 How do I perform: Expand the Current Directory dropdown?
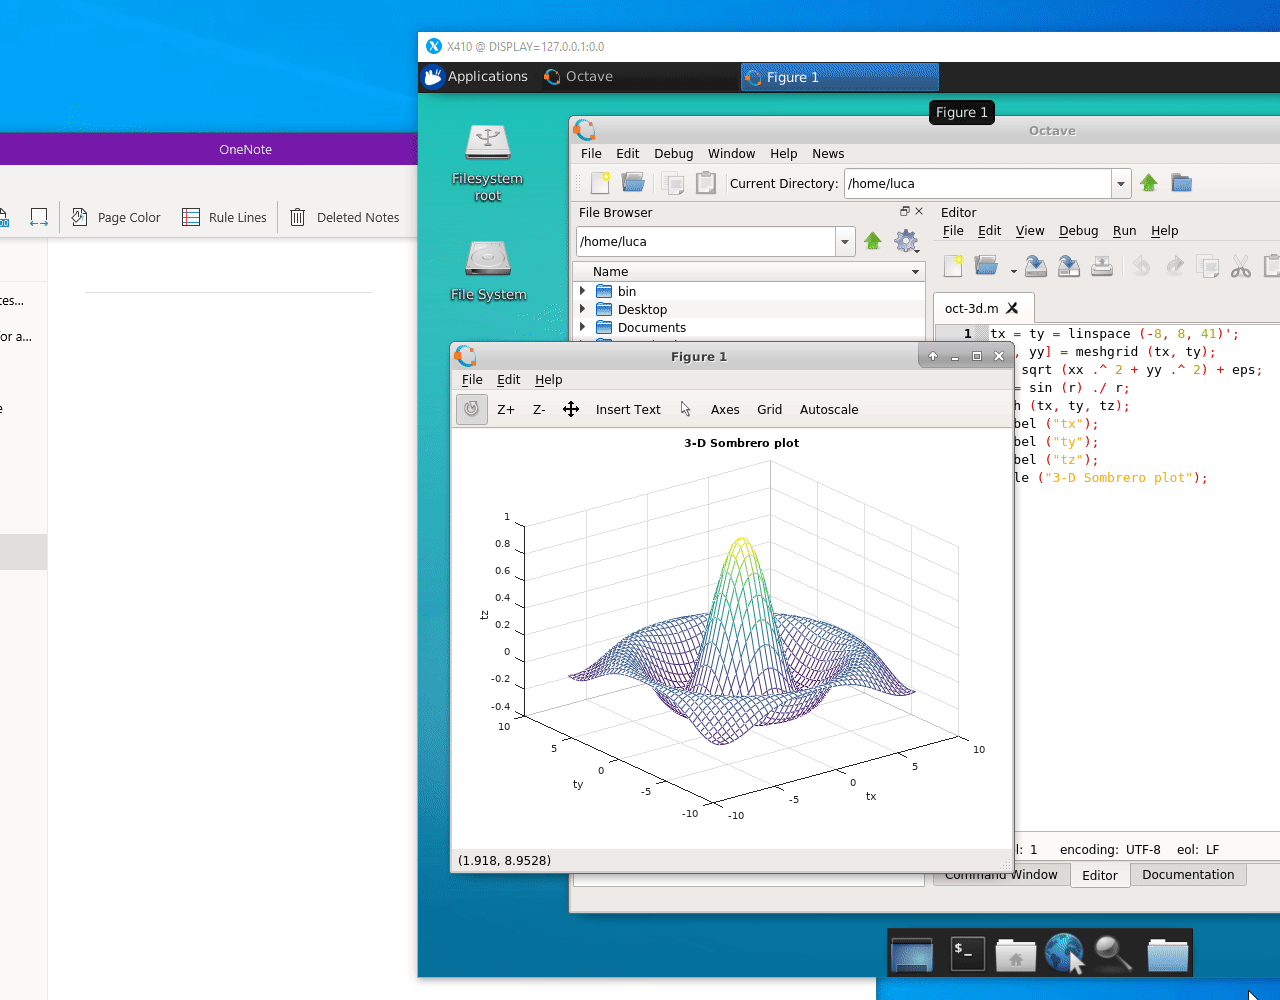1122,184
